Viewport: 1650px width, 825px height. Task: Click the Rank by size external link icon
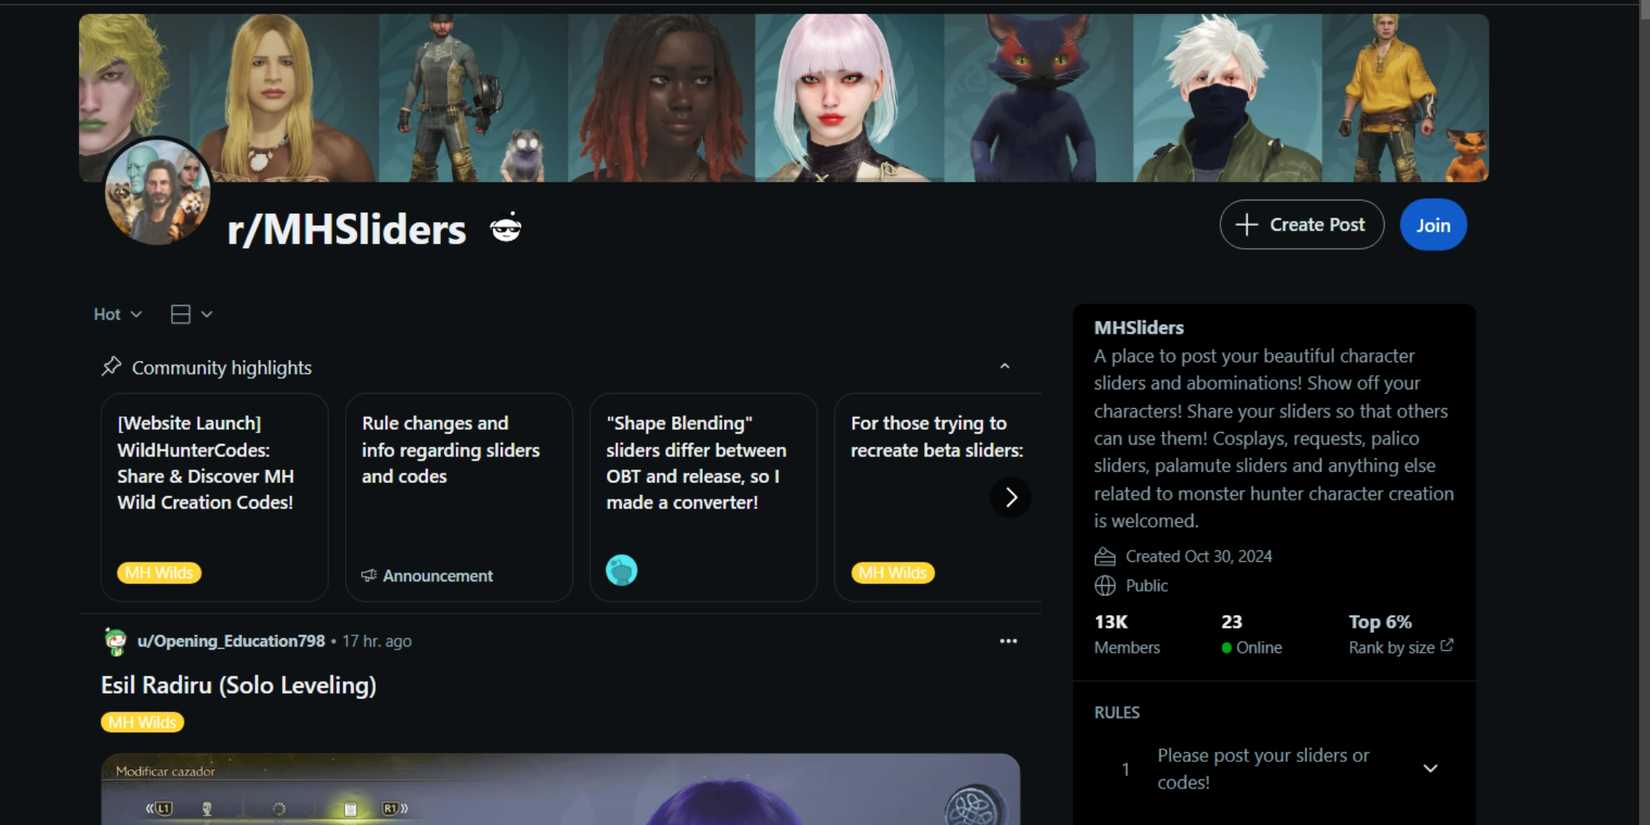click(x=1447, y=646)
